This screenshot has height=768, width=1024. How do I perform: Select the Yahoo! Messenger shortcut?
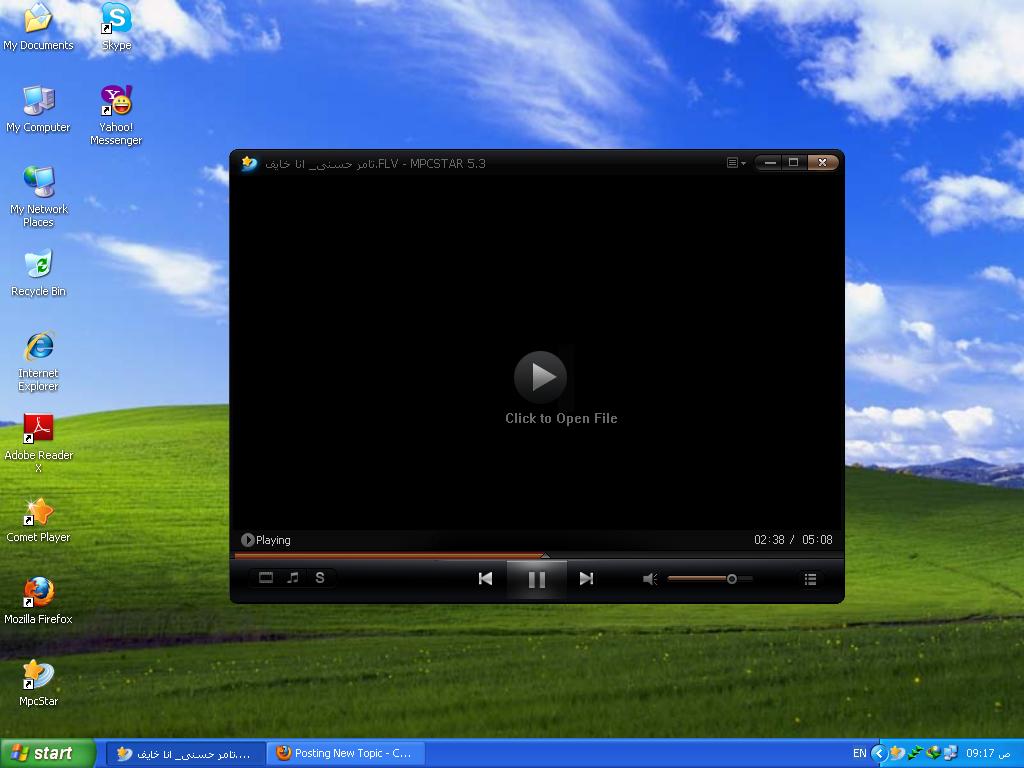coord(116,116)
